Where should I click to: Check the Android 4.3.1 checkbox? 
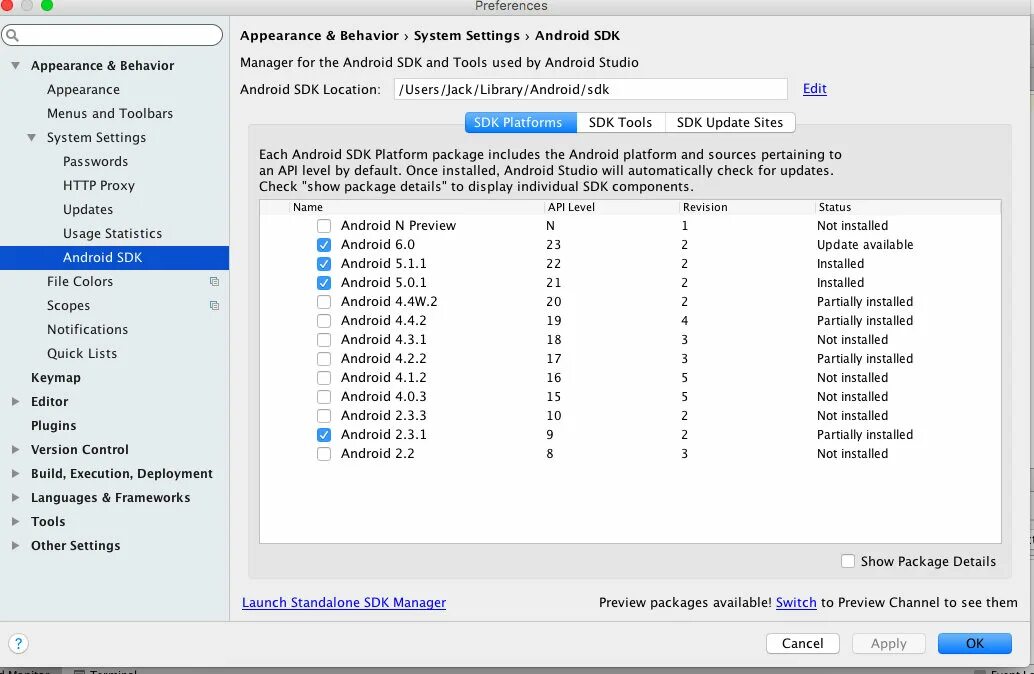324,340
